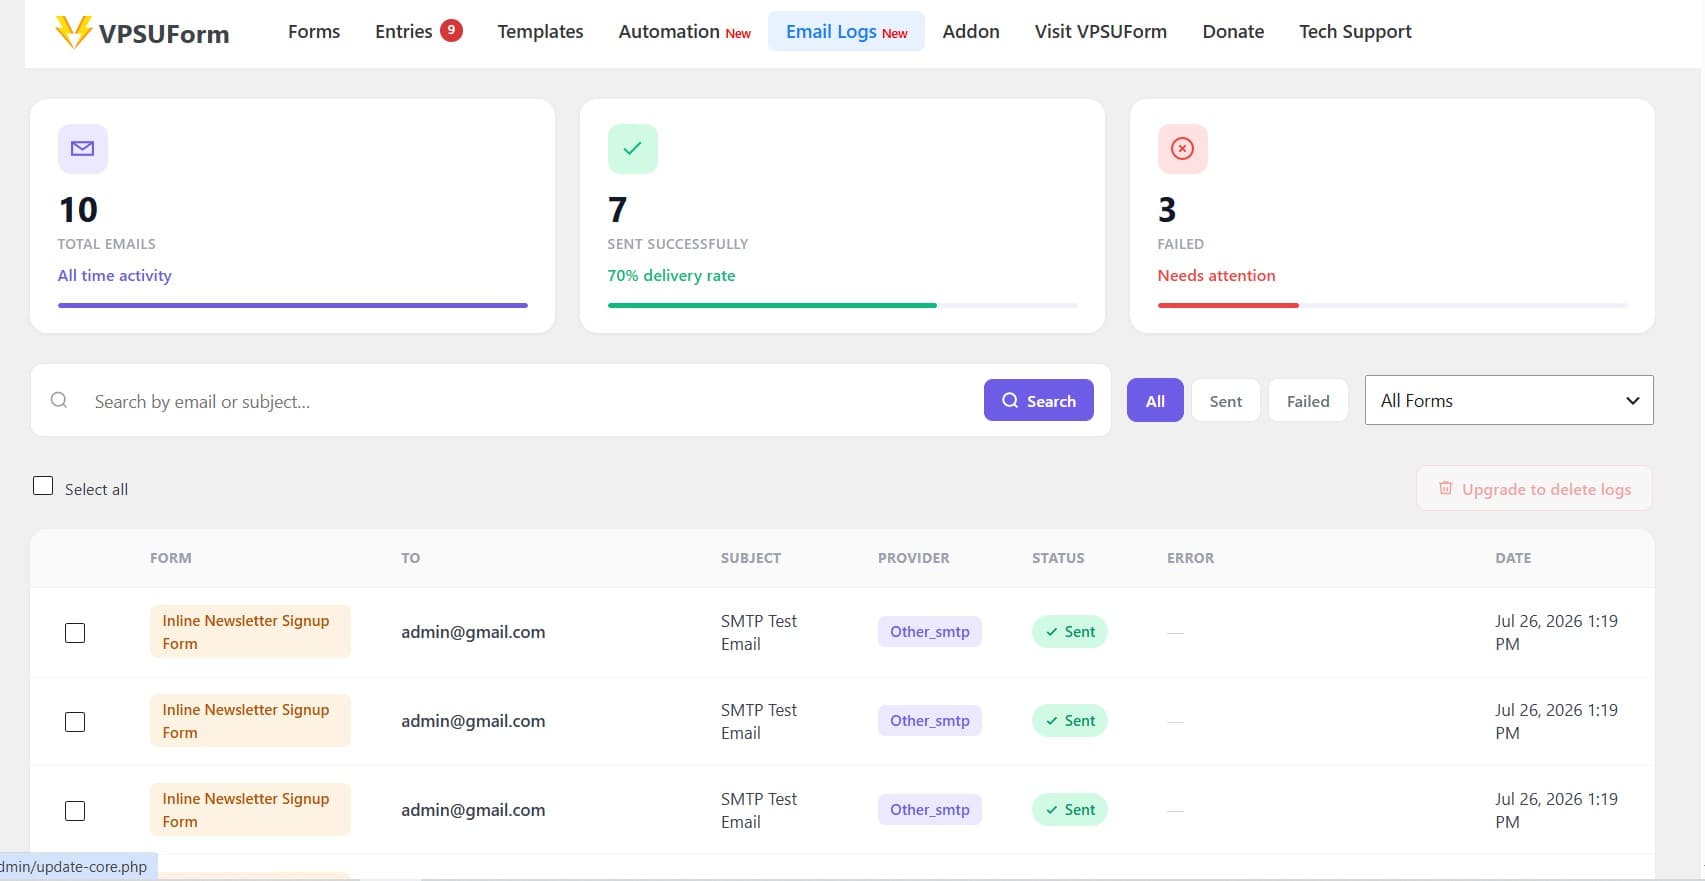Click the red X circle icon in Failed card
Image resolution: width=1705 pixels, height=881 pixels.
(1182, 149)
